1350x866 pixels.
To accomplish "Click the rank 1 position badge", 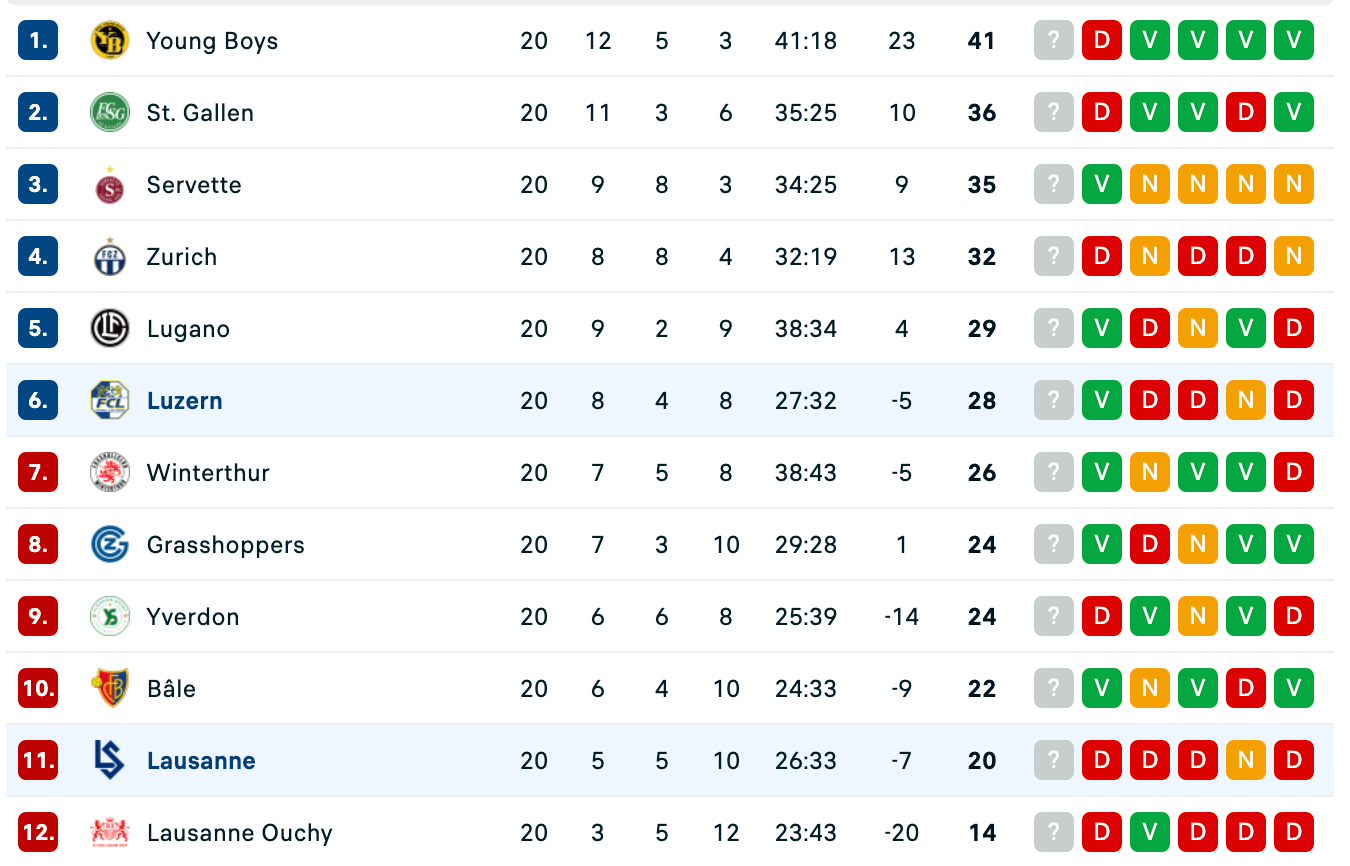I will click(x=38, y=41).
